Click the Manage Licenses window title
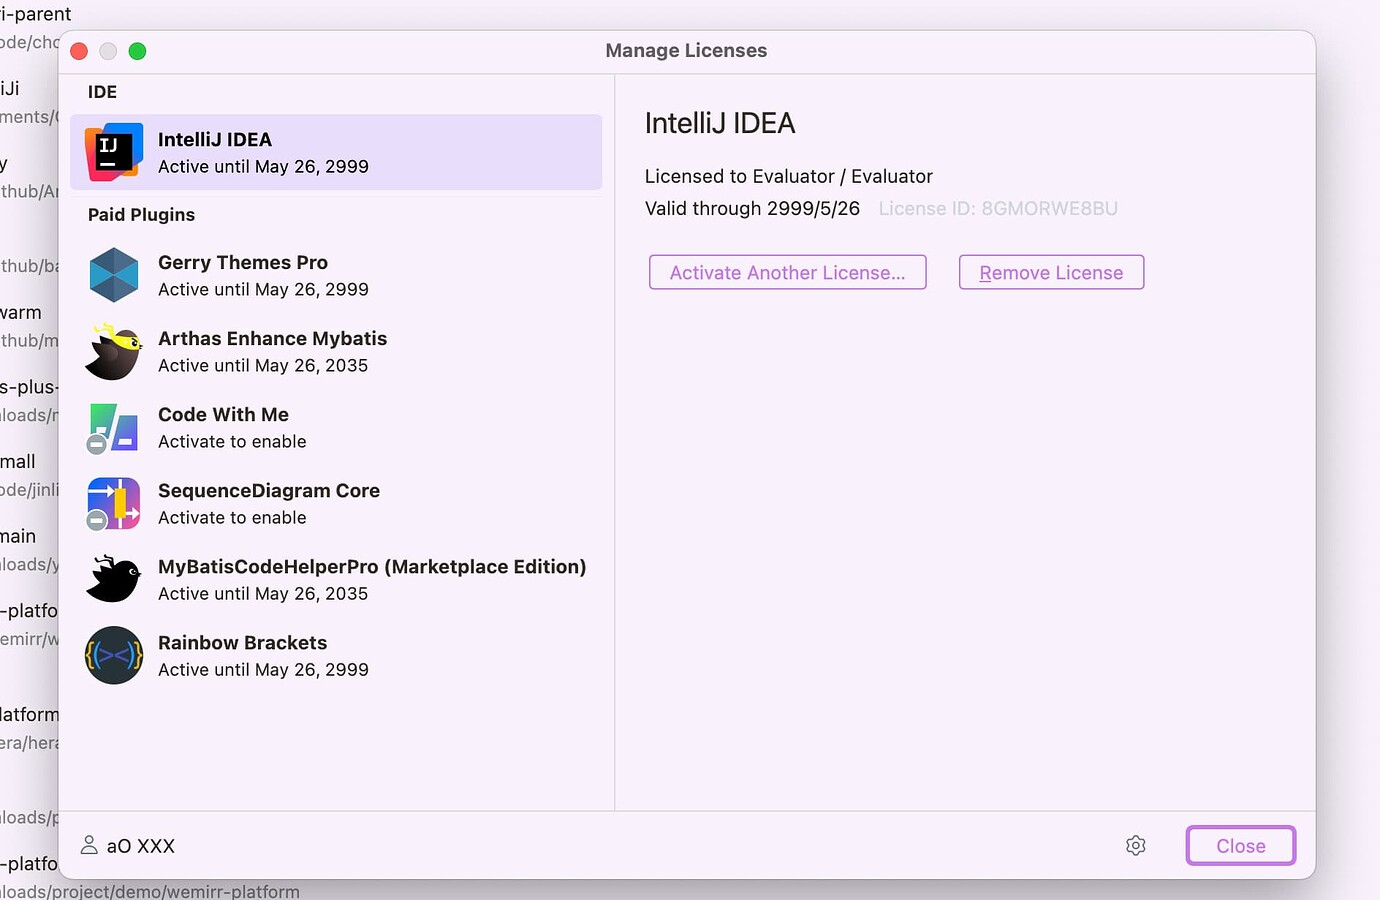The image size is (1380, 900). (x=686, y=50)
